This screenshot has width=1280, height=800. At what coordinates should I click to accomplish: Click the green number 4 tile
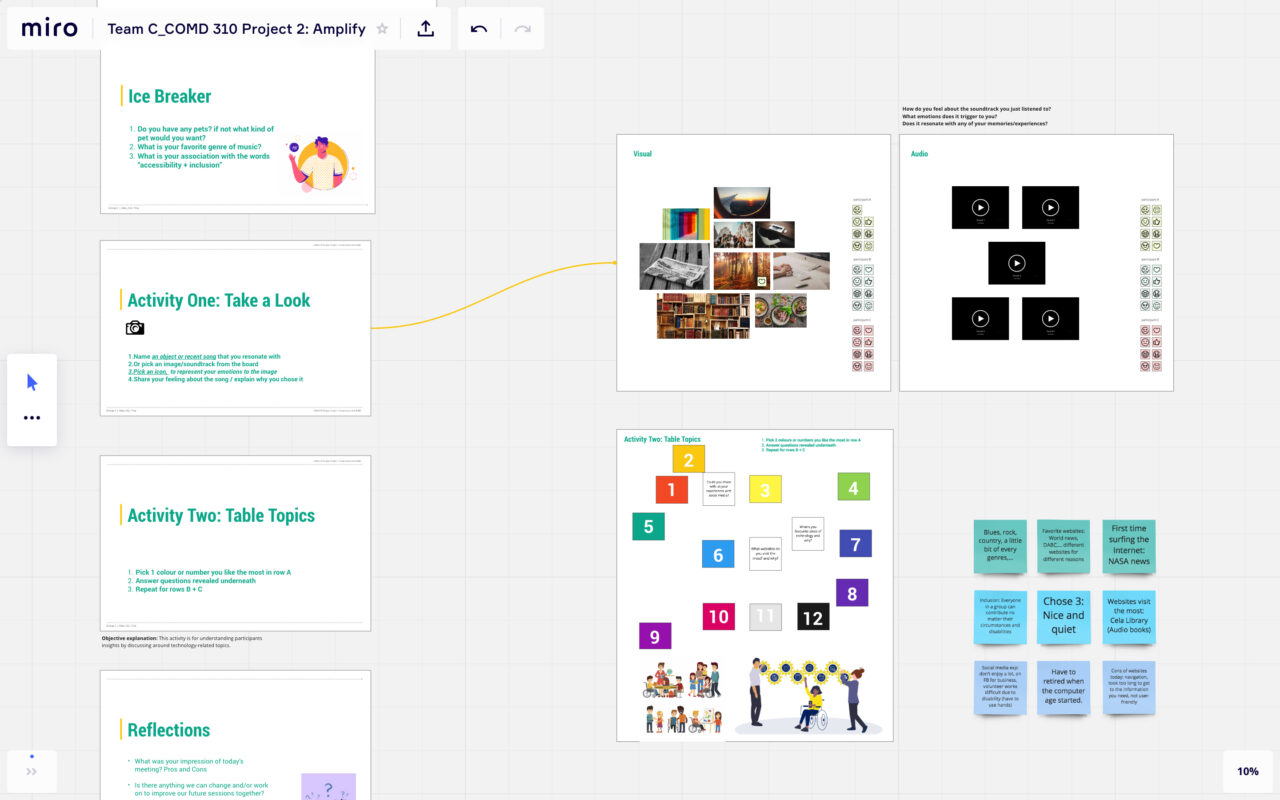[853, 488]
